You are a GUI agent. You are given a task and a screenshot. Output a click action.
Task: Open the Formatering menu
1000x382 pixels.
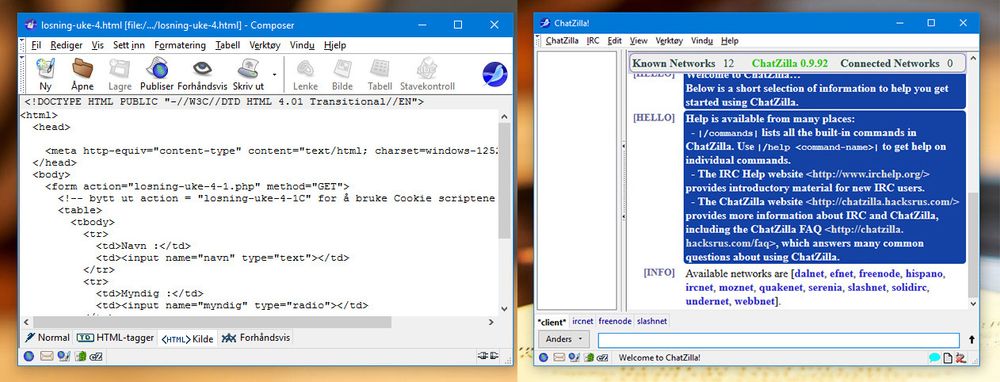tap(180, 45)
